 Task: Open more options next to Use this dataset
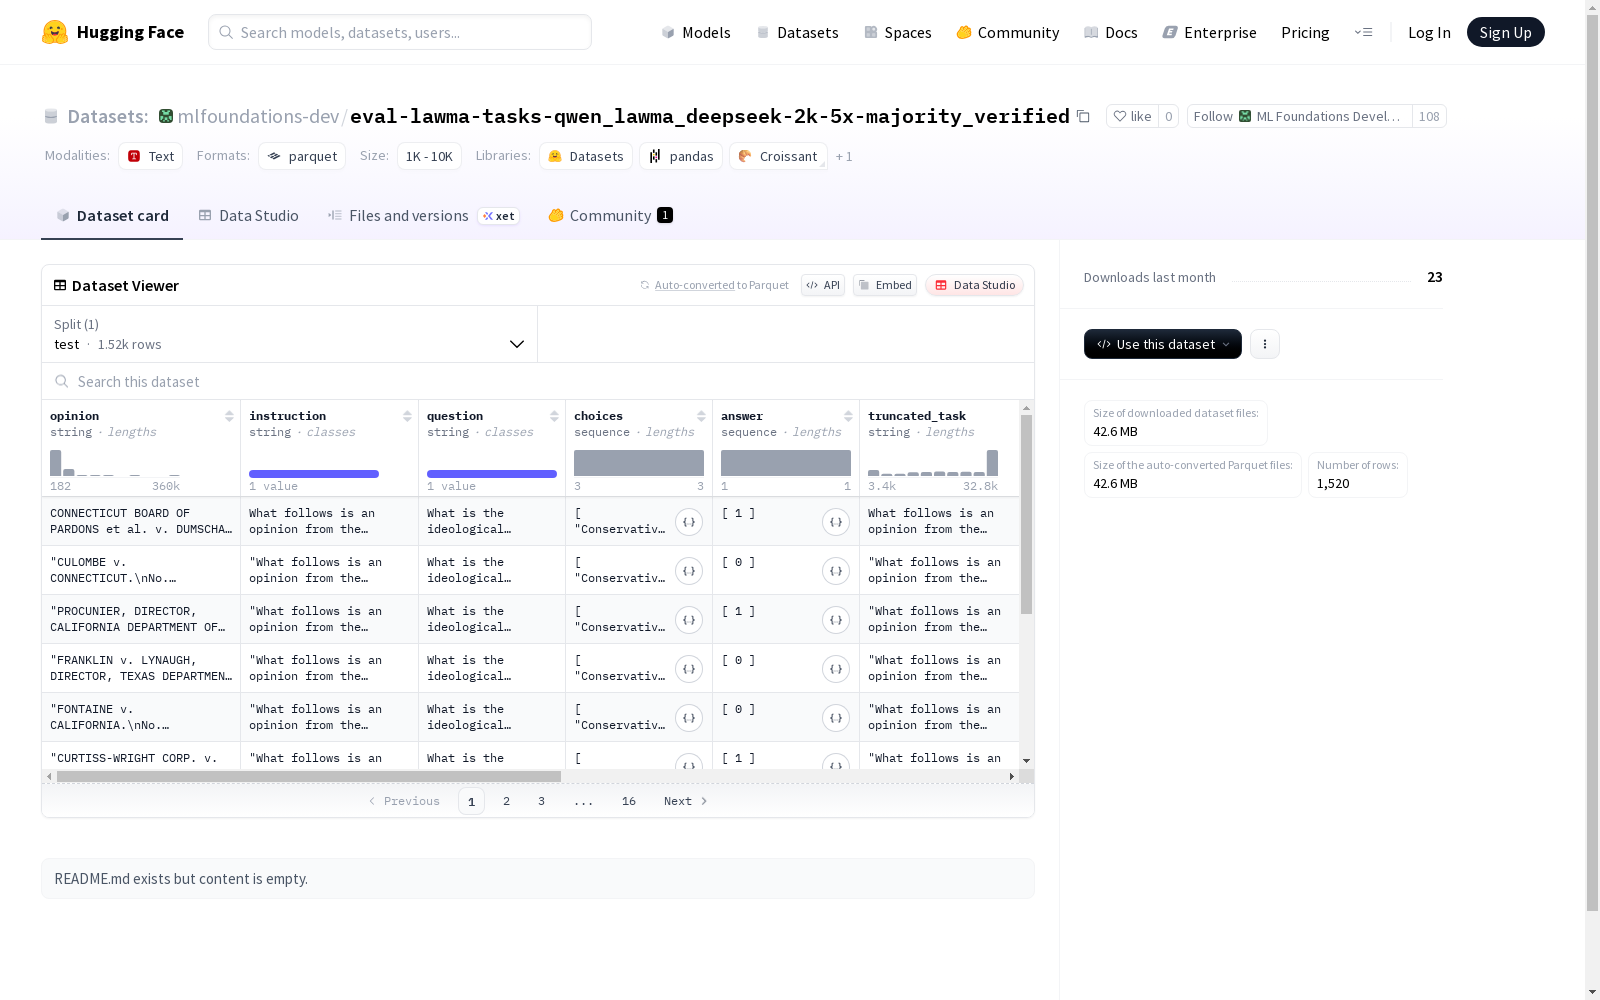point(1265,344)
